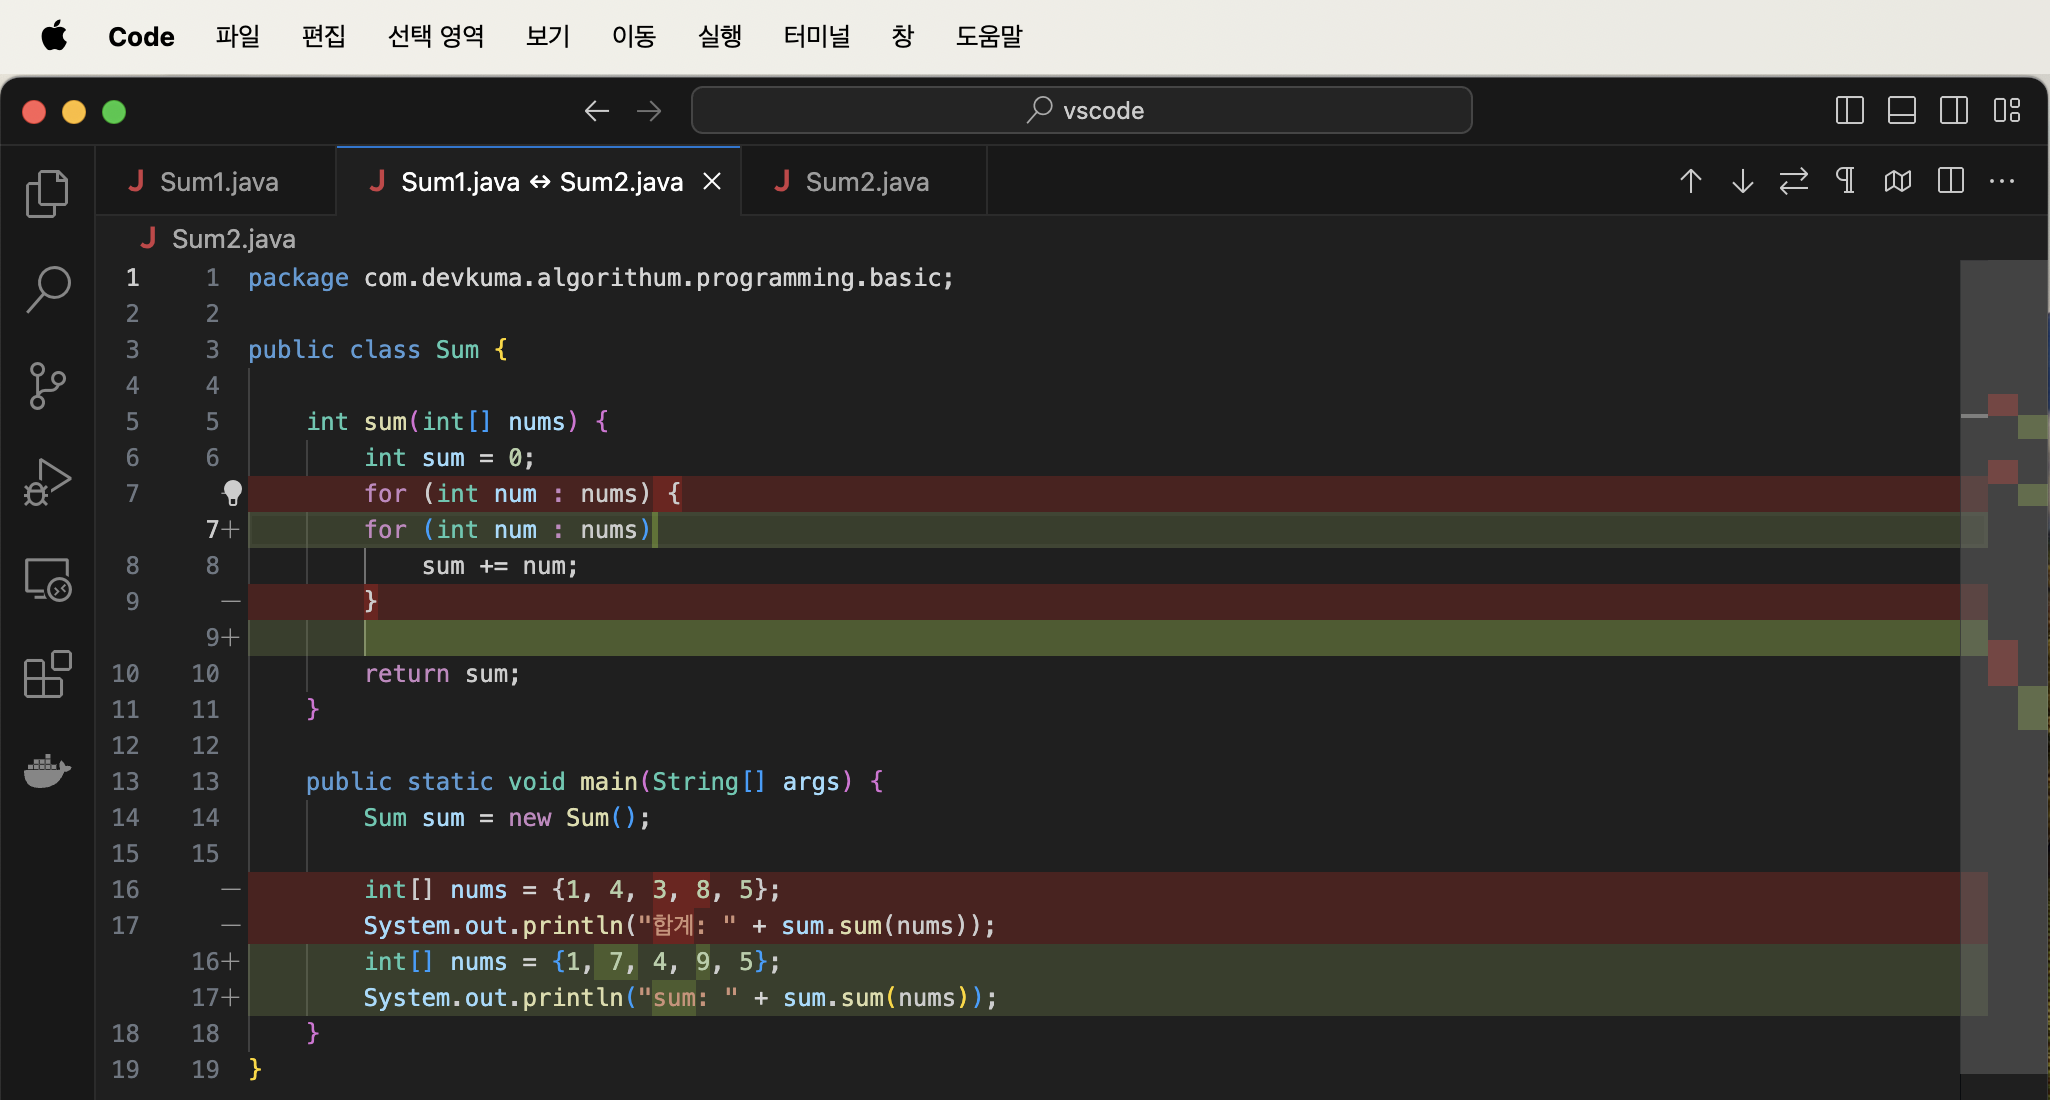2050x1100 pixels.
Task: Click the 'int sum(int[] nums) {' line
Action: click(x=457, y=421)
